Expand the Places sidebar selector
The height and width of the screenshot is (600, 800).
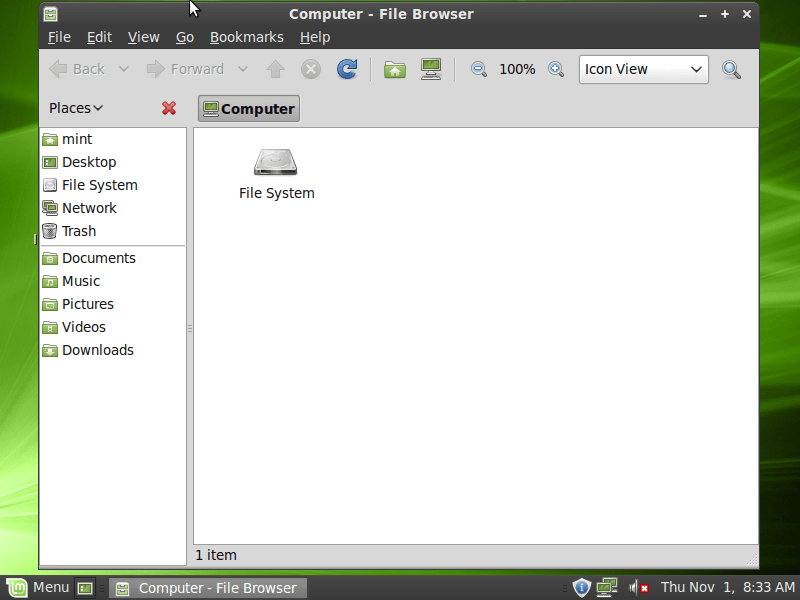(x=76, y=108)
